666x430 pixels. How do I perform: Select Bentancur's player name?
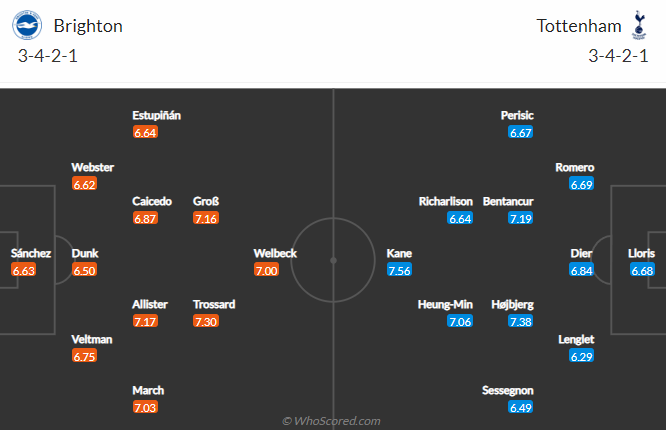[x=509, y=201]
